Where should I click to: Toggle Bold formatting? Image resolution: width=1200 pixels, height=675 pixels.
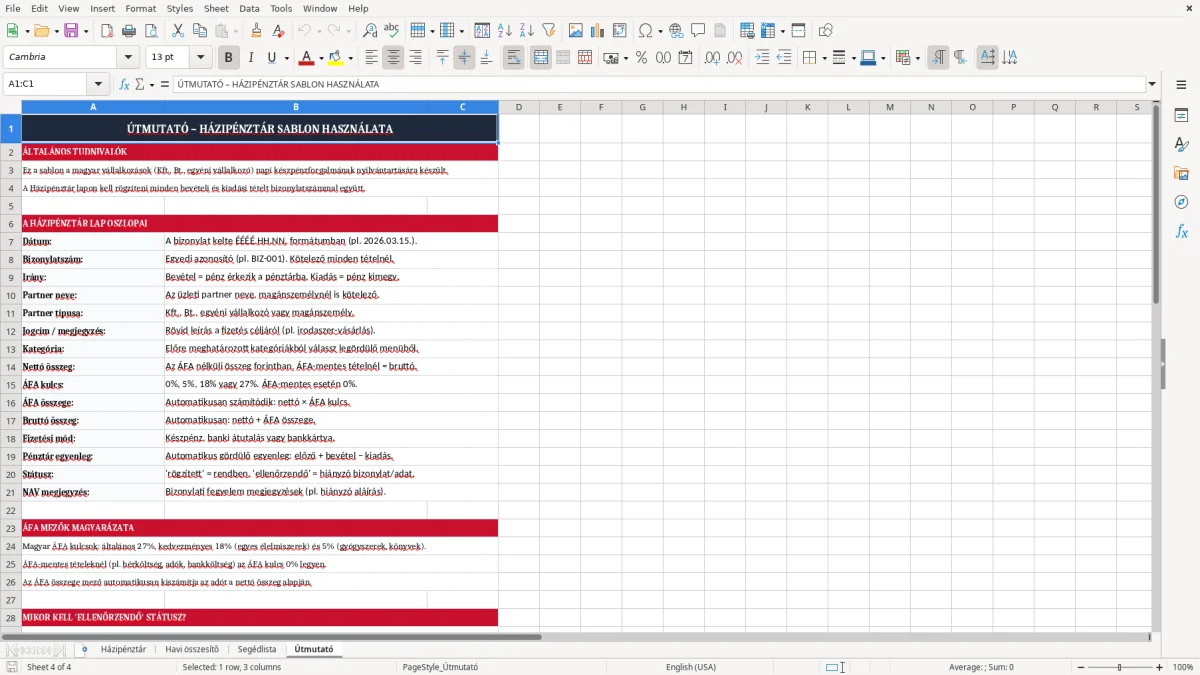click(228, 58)
